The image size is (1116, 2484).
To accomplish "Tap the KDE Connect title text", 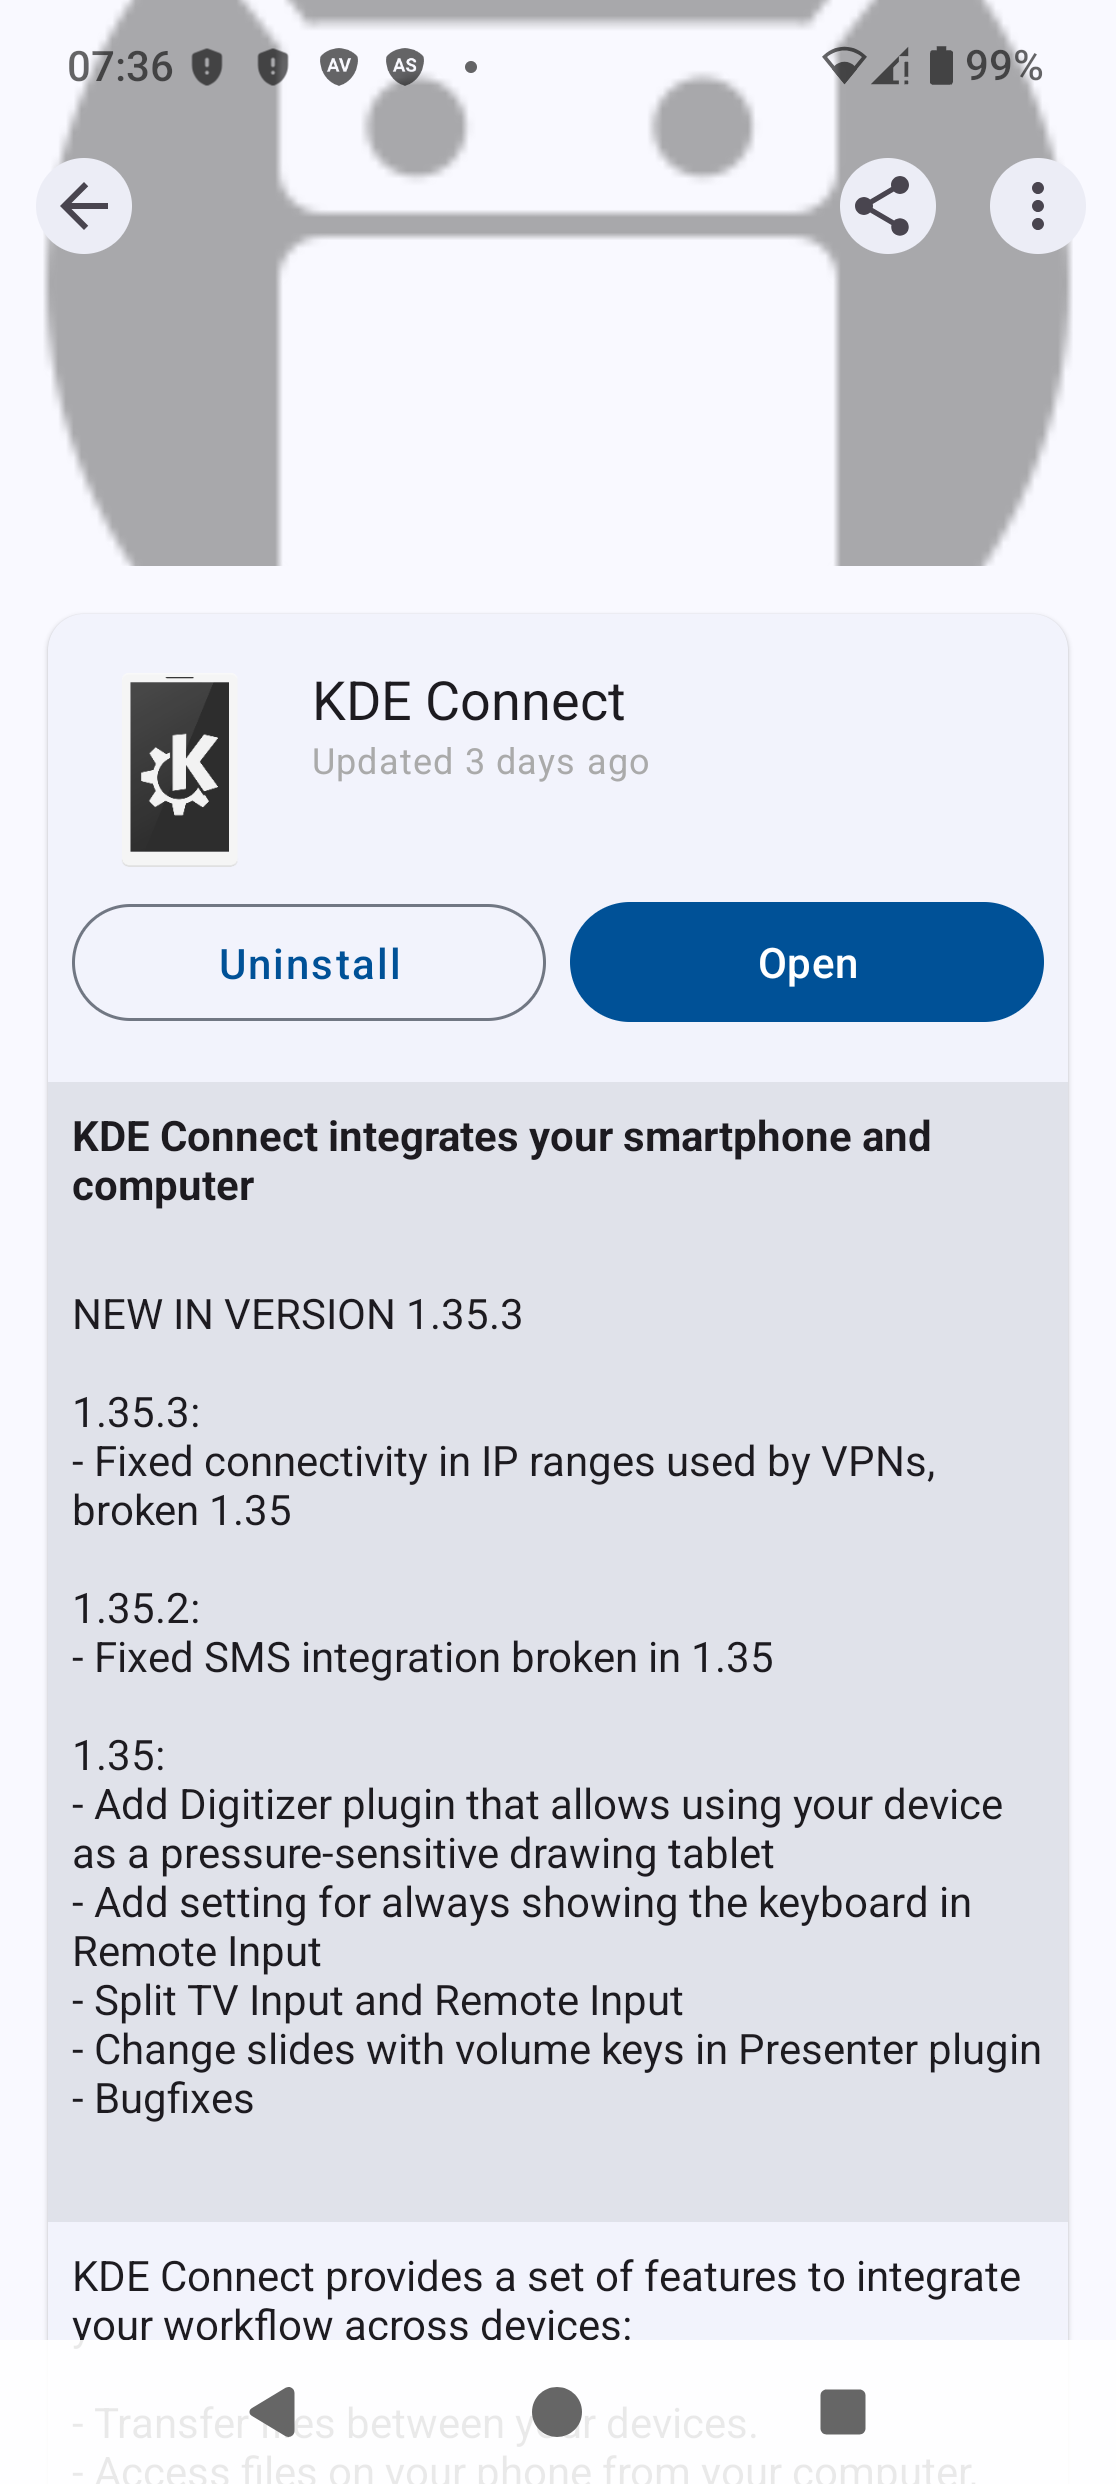I will point(468,702).
